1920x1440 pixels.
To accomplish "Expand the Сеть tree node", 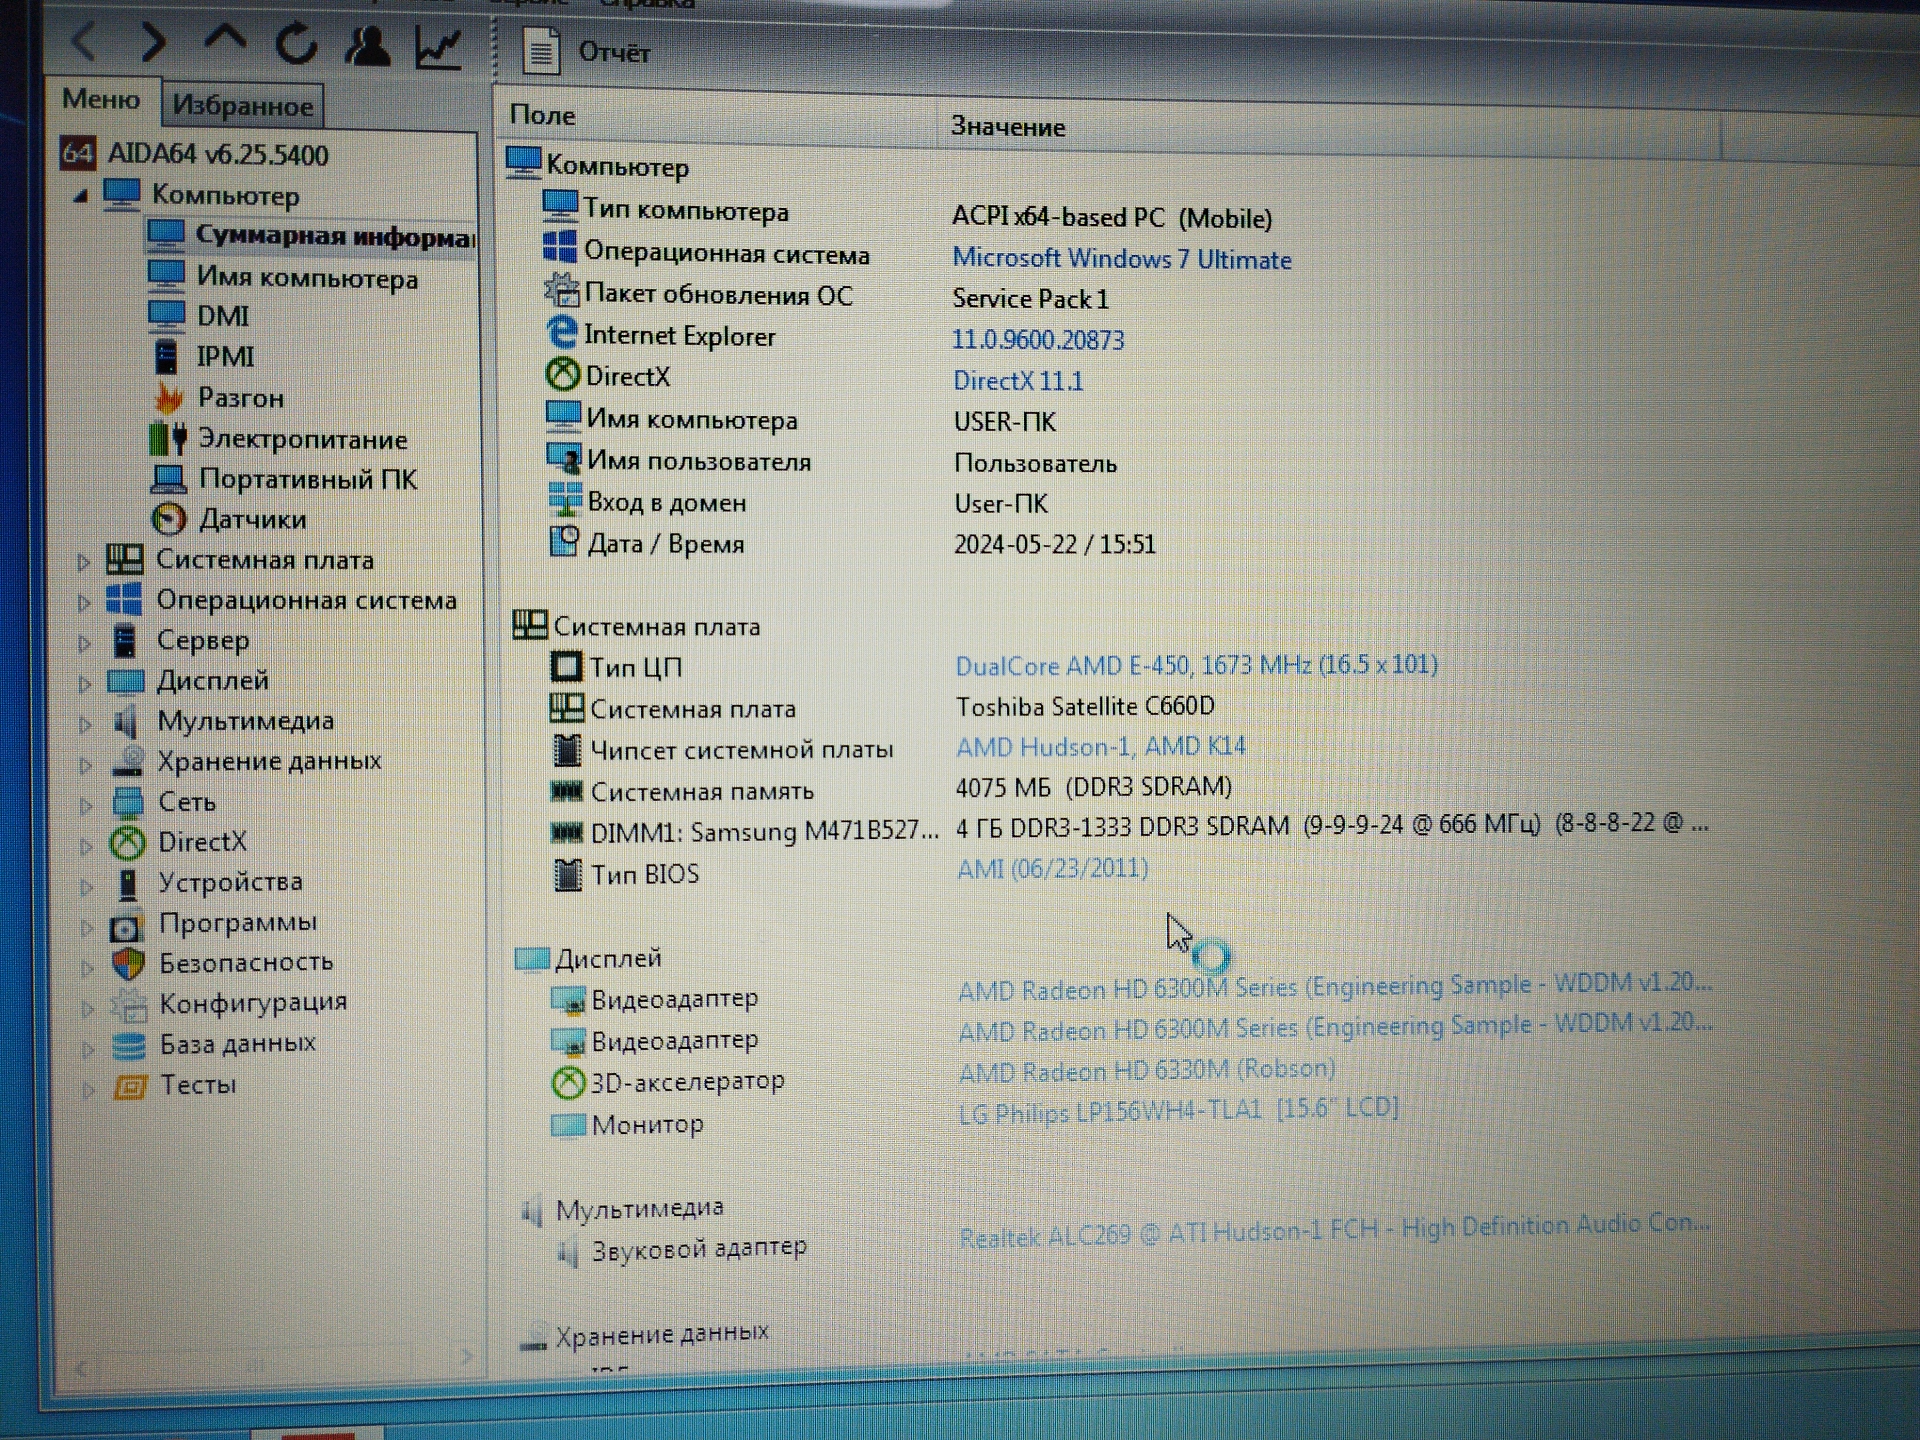I will click(87, 805).
